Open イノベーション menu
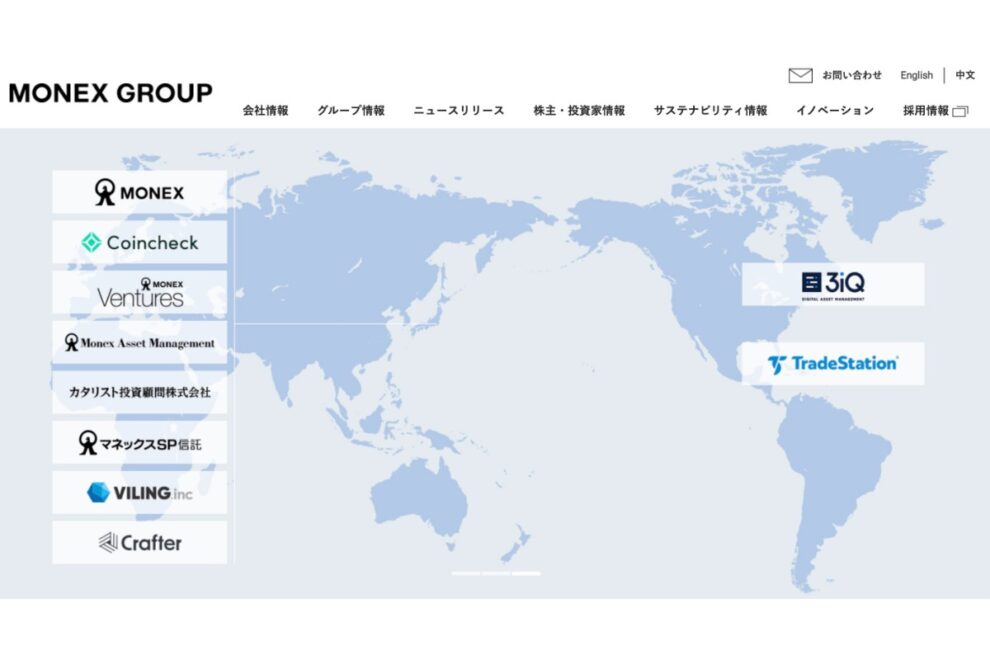 835,111
